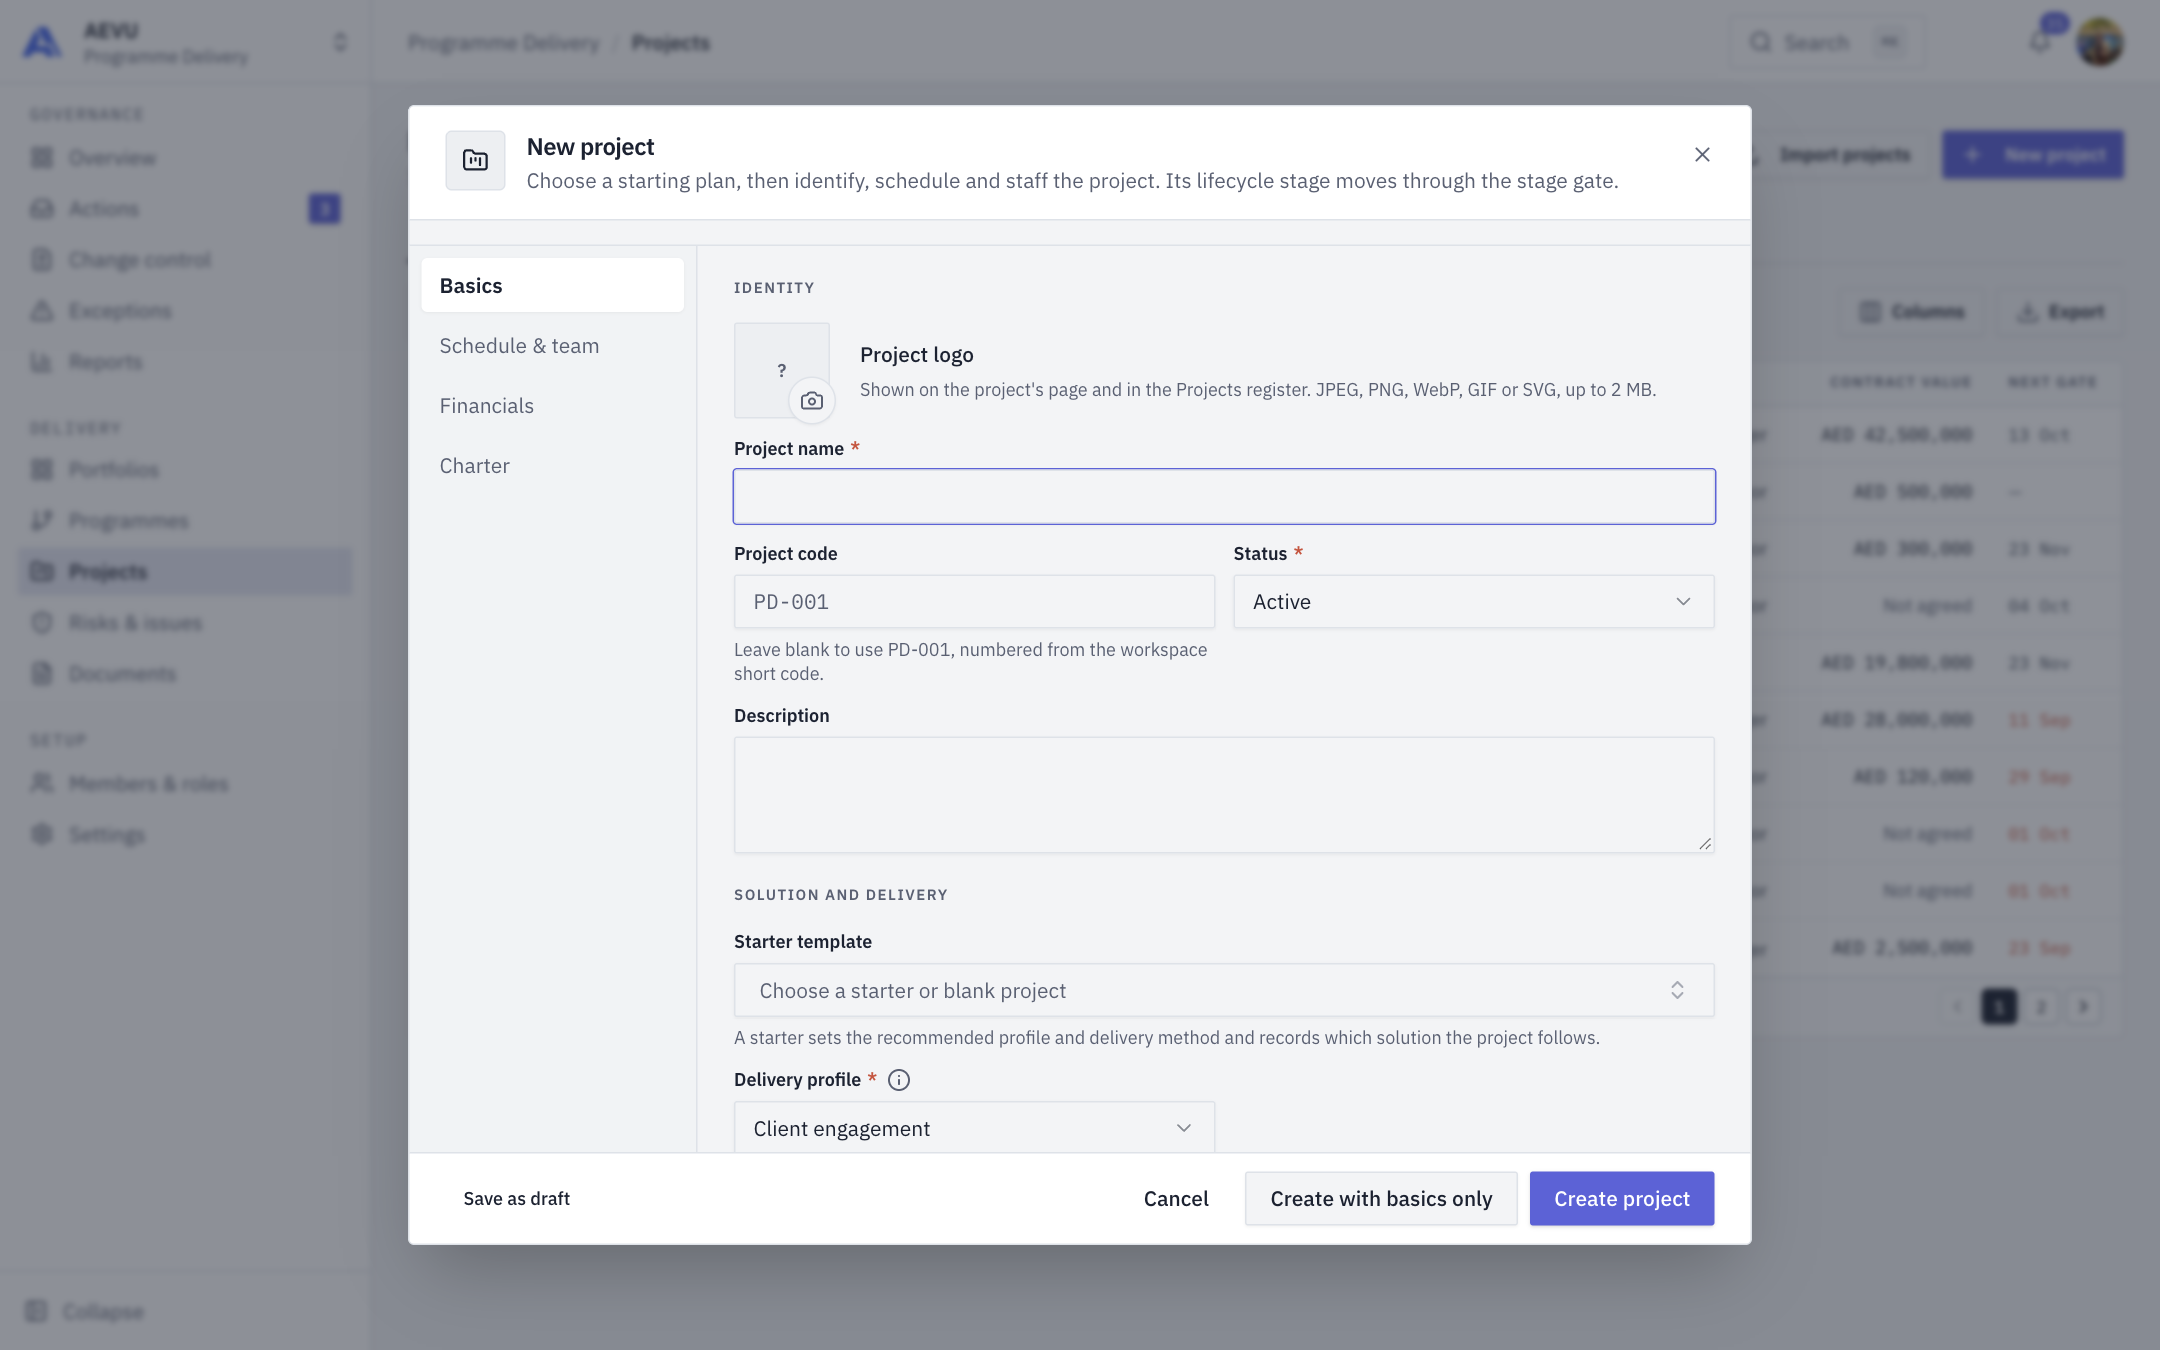2160x1350 pixels.
Task: Focus the Project name field
Action: (x=1224, y=496)
